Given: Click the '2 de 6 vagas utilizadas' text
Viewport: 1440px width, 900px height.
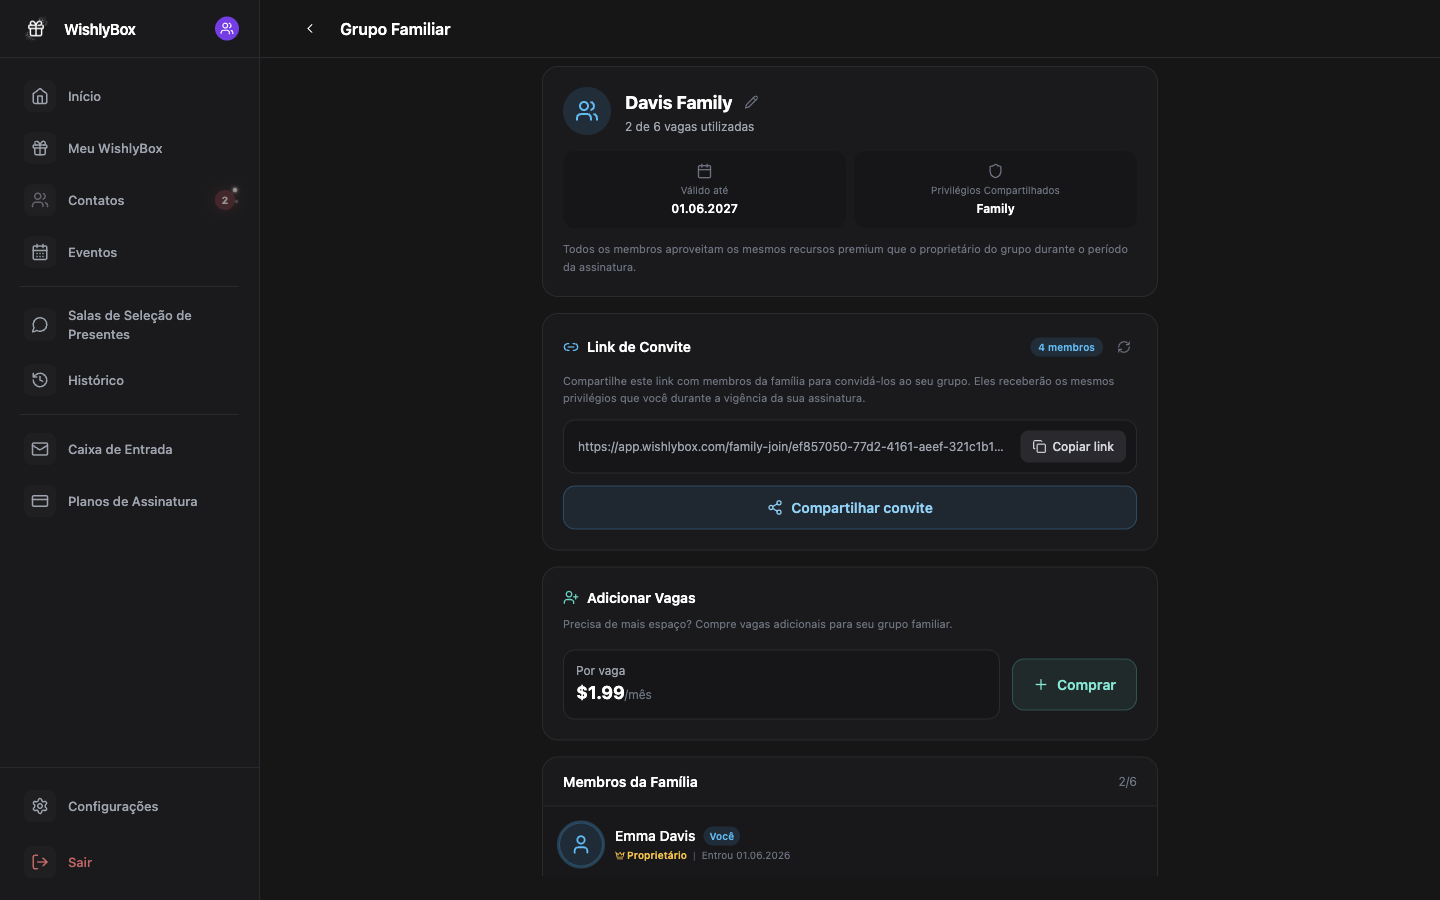Looking at the screenshot, I should [x=690, y=127].
